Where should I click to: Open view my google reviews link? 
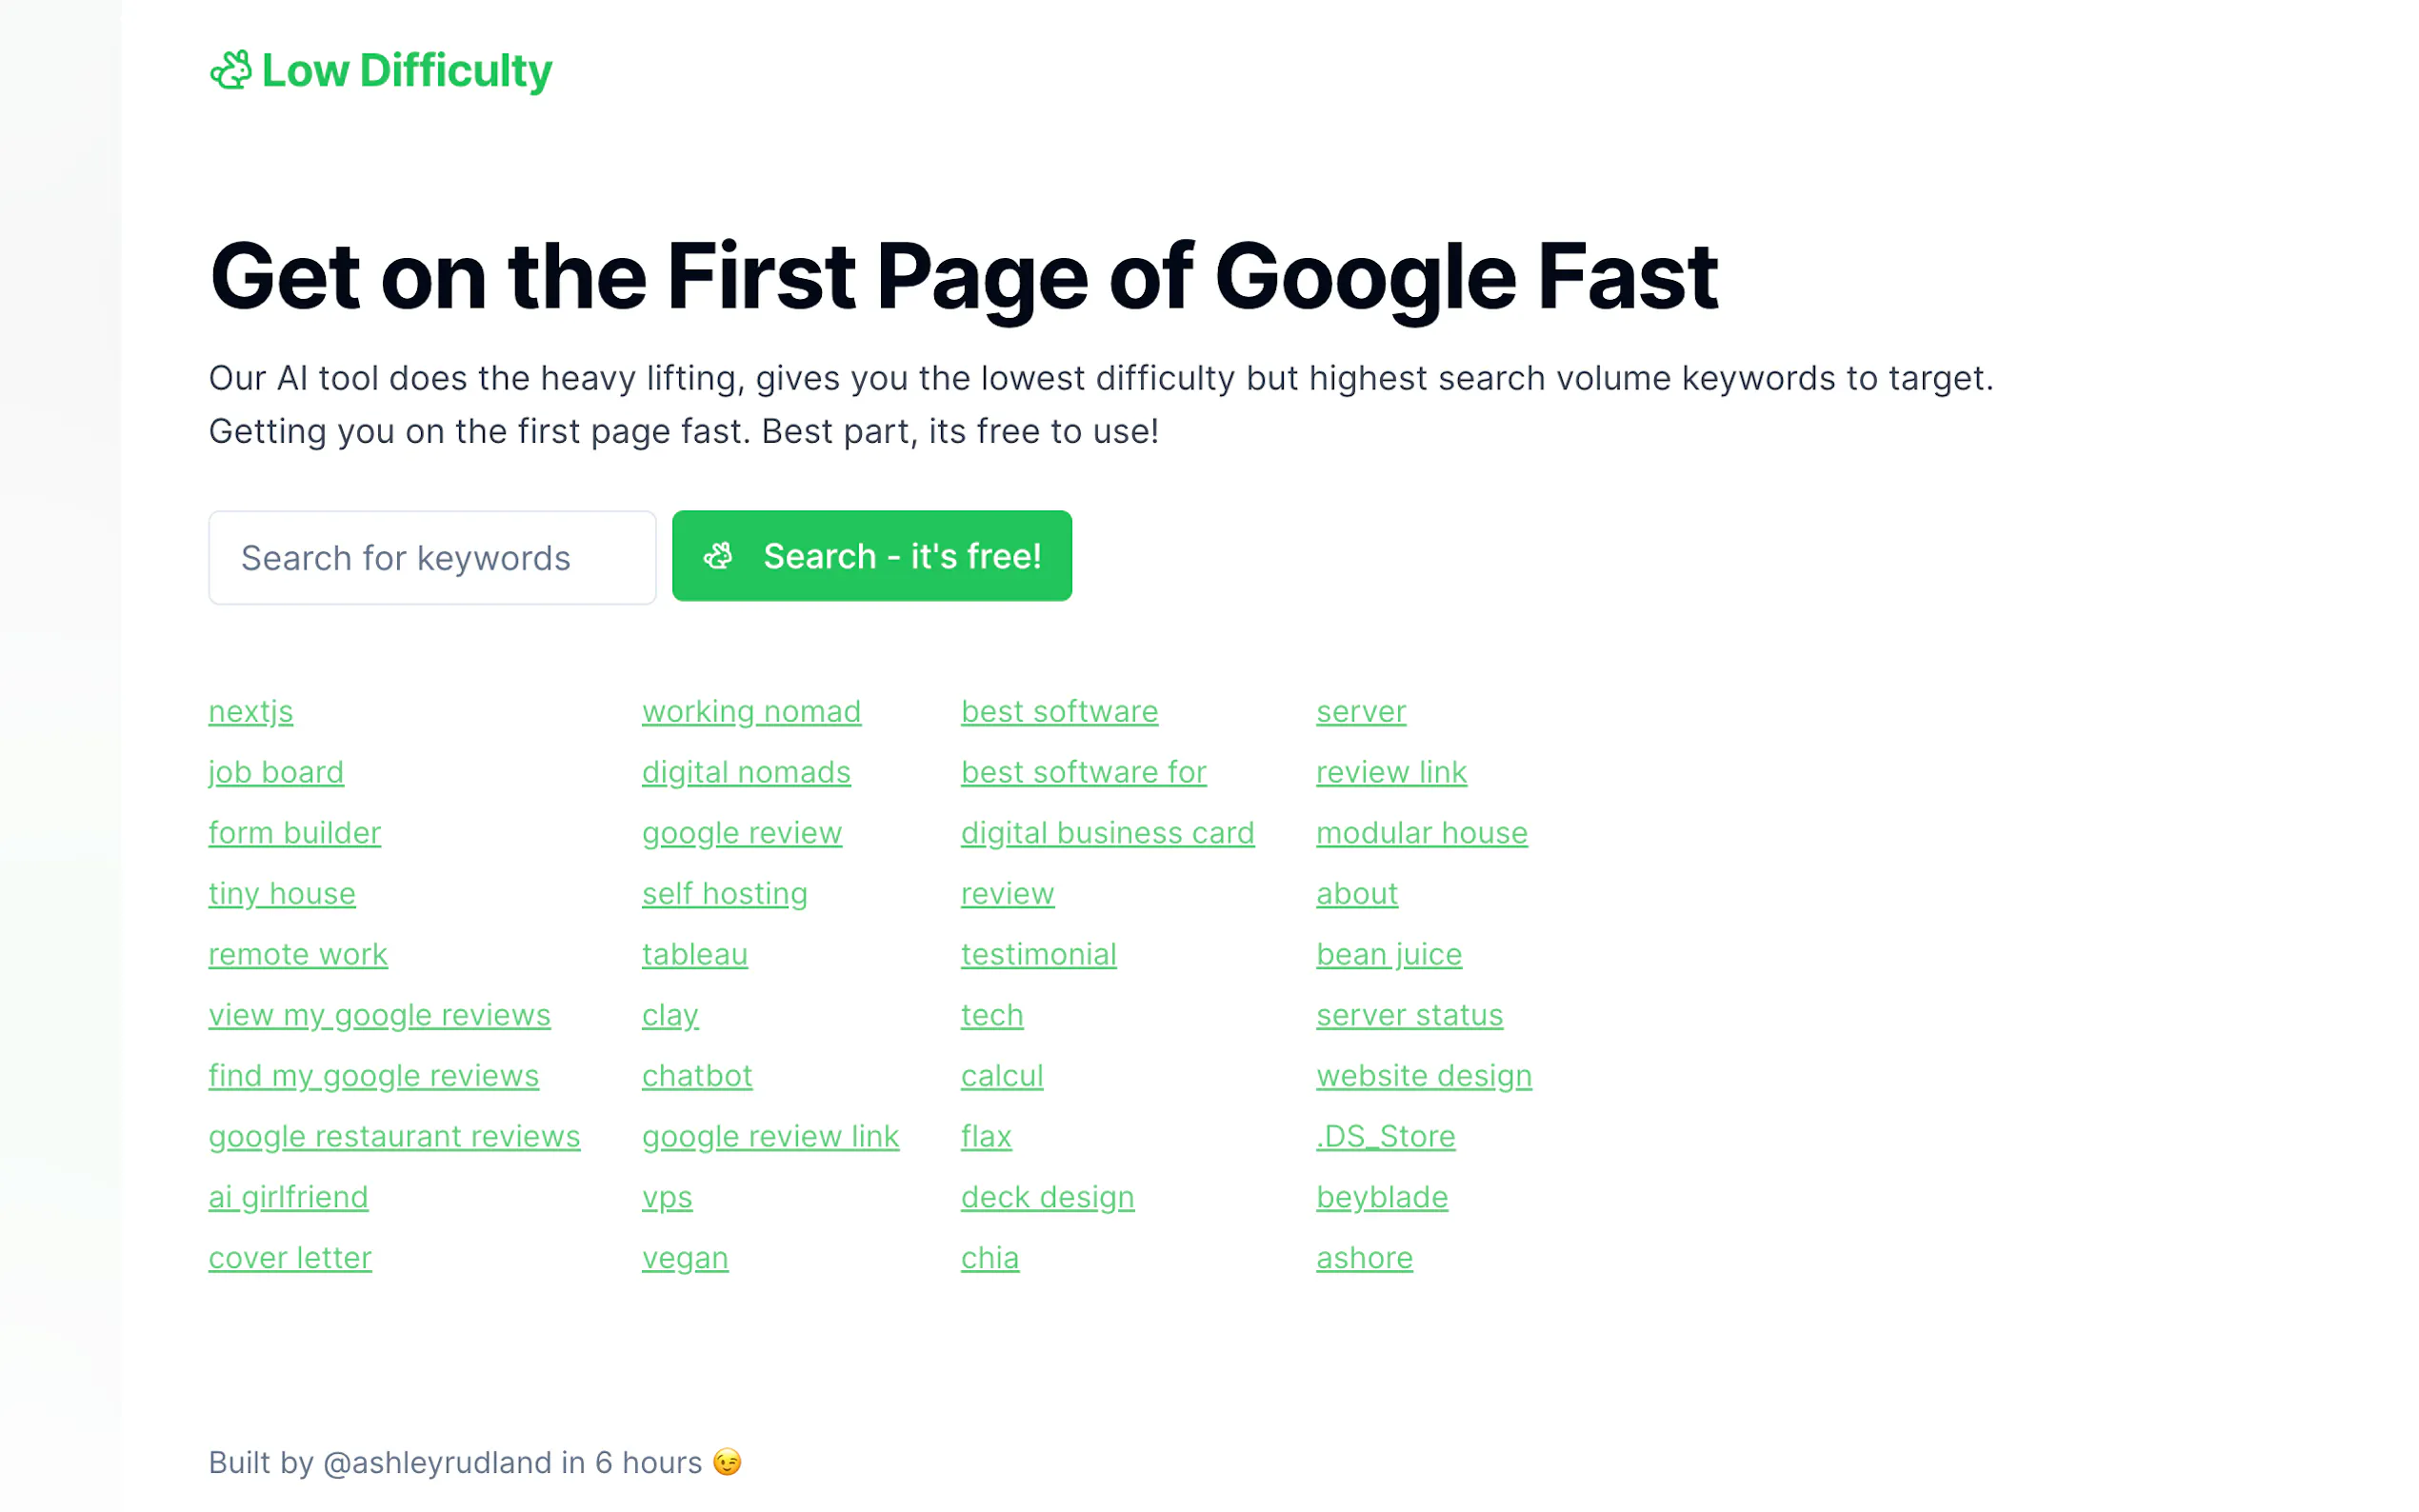tap(379, 1015)
